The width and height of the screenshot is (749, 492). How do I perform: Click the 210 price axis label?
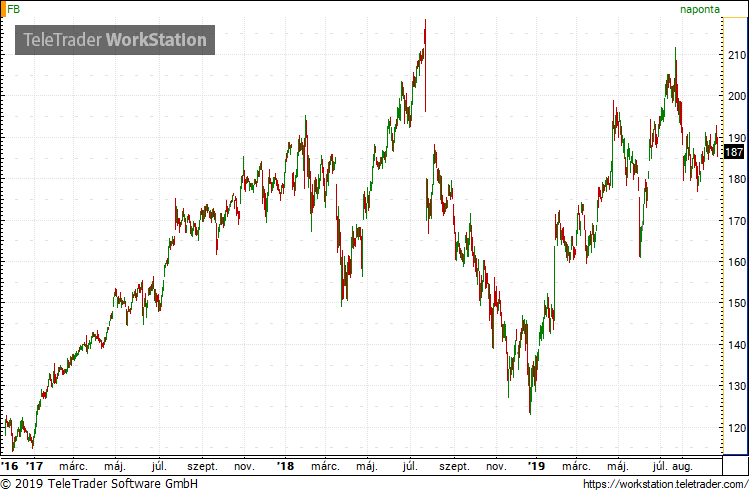[737, 55]
